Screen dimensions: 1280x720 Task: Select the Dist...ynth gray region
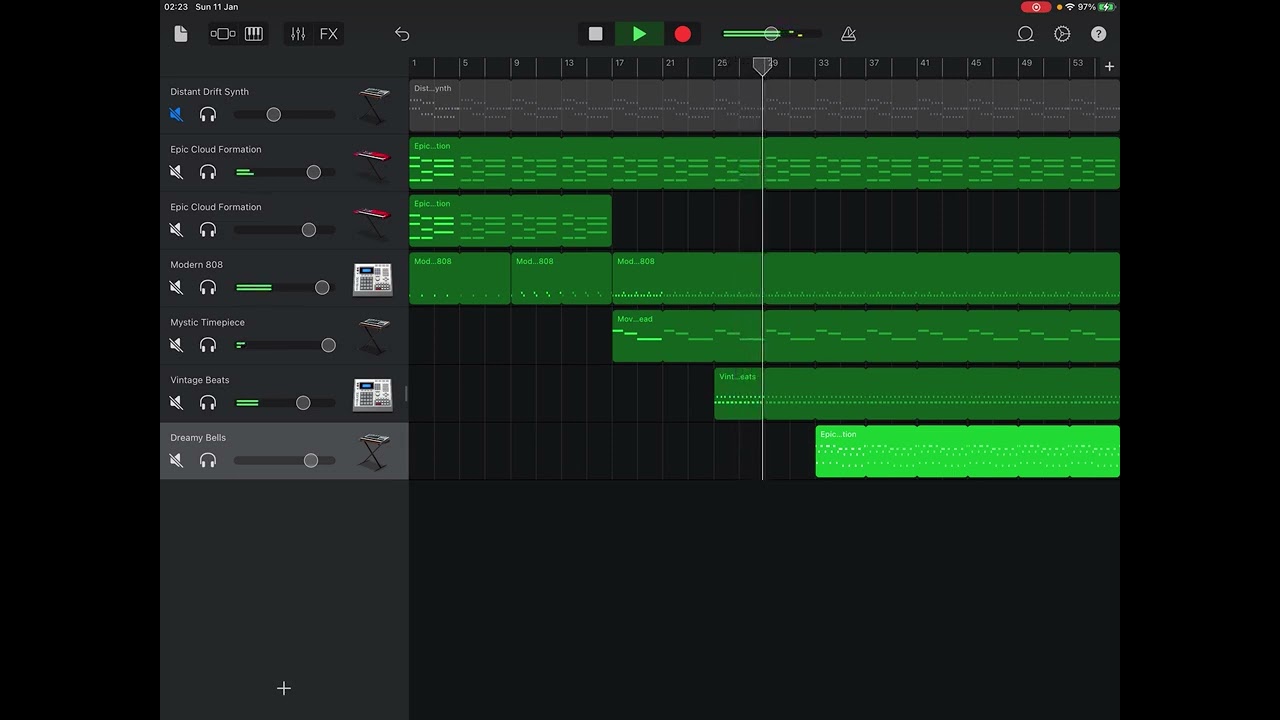click(x=764, y=106)
